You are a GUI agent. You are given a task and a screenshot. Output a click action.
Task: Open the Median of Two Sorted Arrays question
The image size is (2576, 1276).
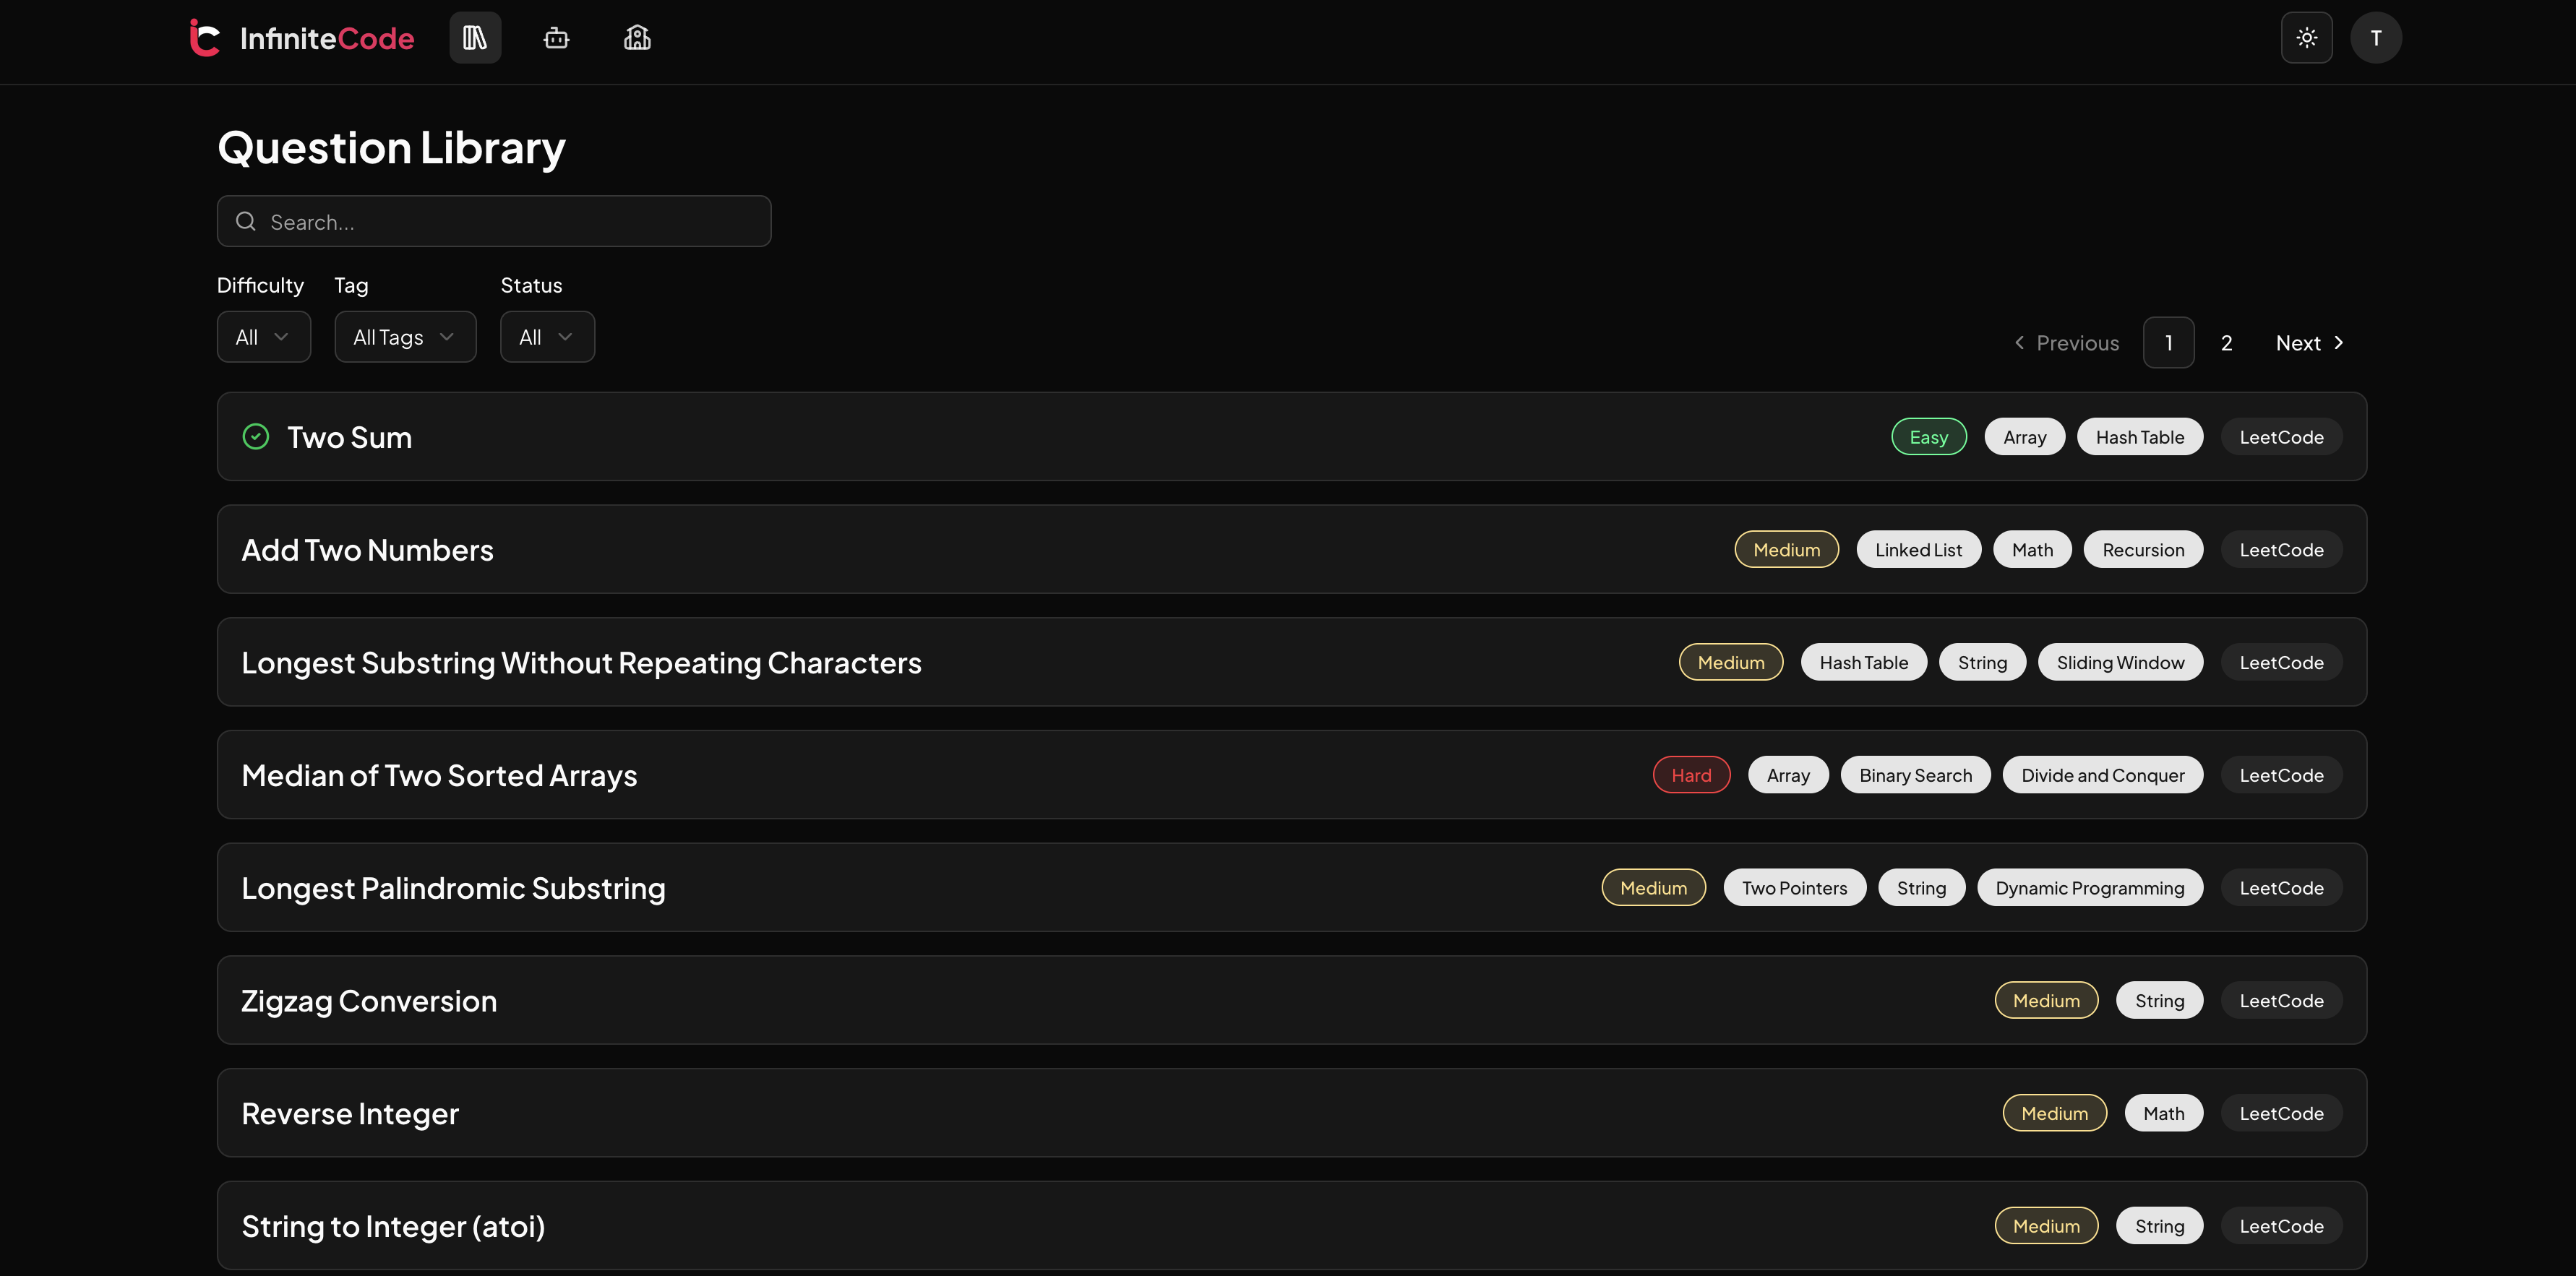(x=439, y=775)
